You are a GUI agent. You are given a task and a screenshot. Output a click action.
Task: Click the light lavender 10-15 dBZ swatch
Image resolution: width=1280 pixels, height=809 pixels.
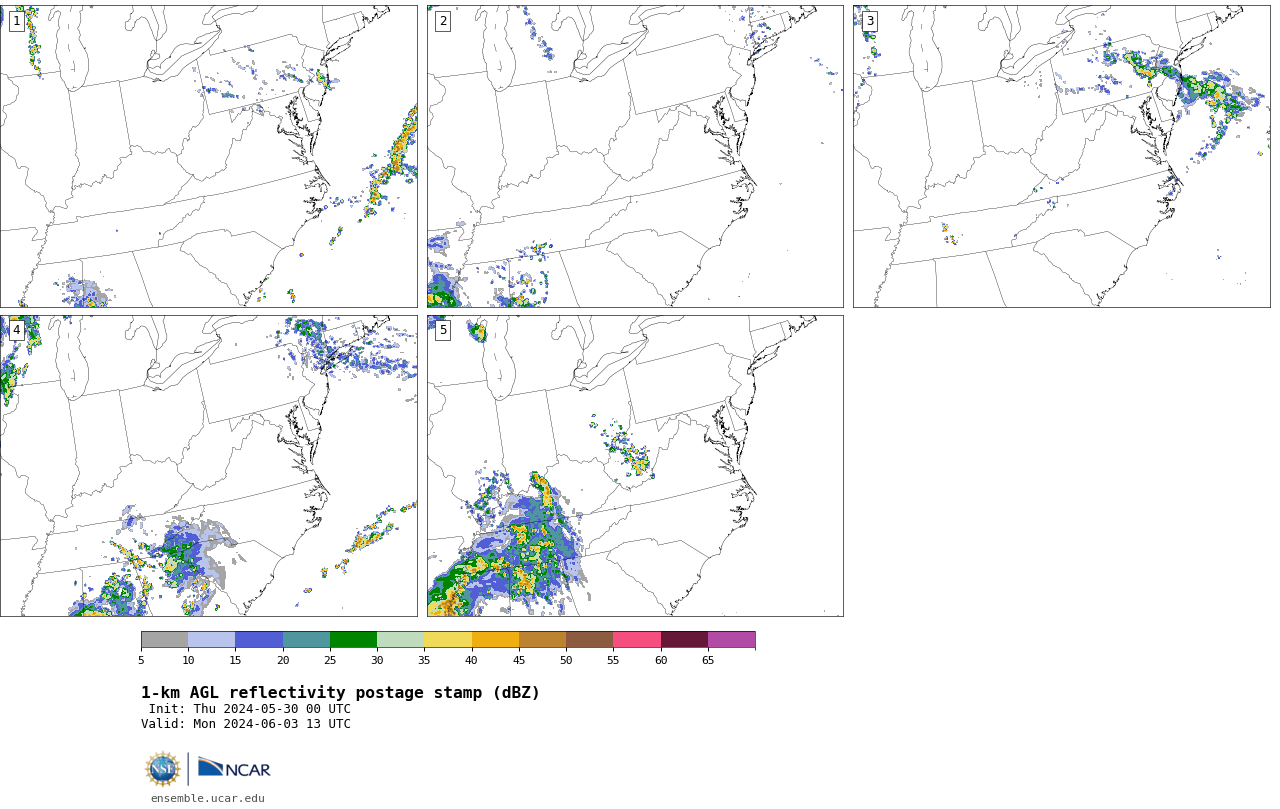pyautogui.click(x=211, y=640)
